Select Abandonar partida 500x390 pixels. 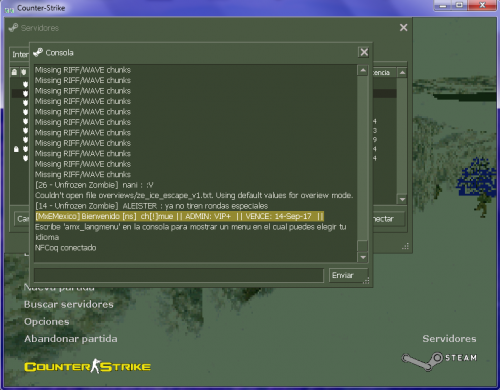tap(71, 339)
